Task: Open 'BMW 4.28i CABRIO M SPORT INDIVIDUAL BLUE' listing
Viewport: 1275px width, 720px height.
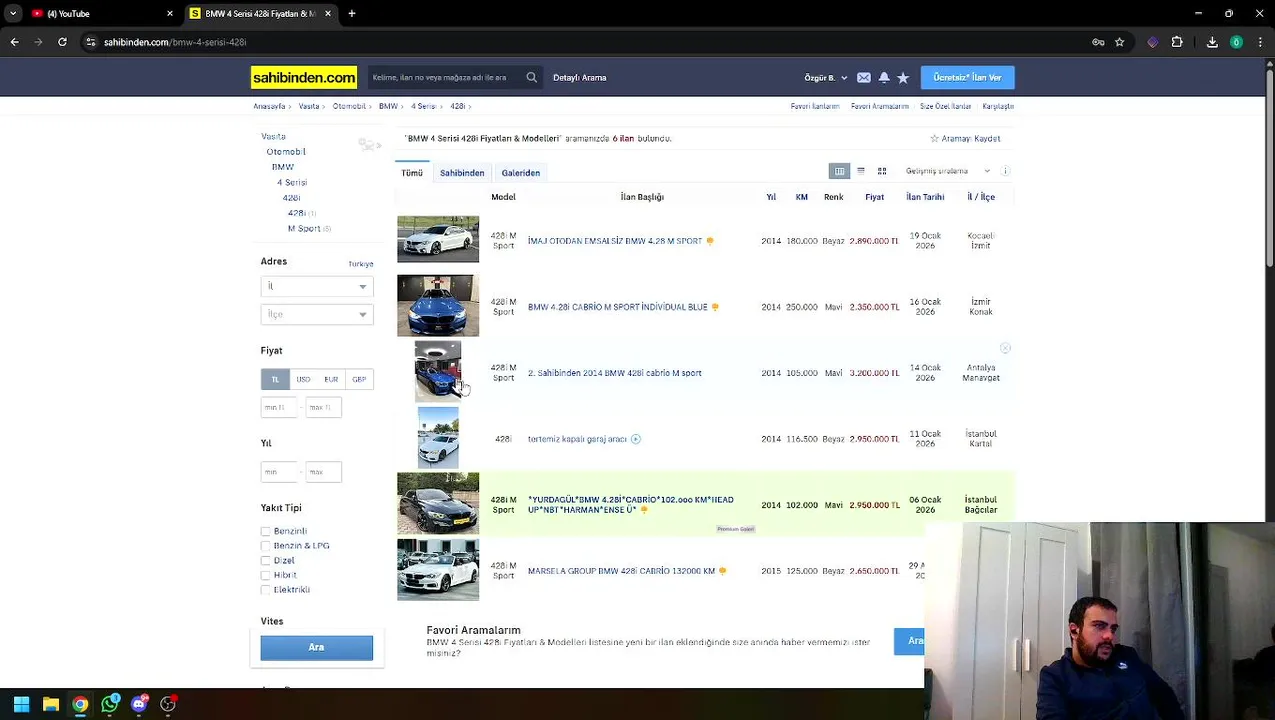Action: point(618,307)
